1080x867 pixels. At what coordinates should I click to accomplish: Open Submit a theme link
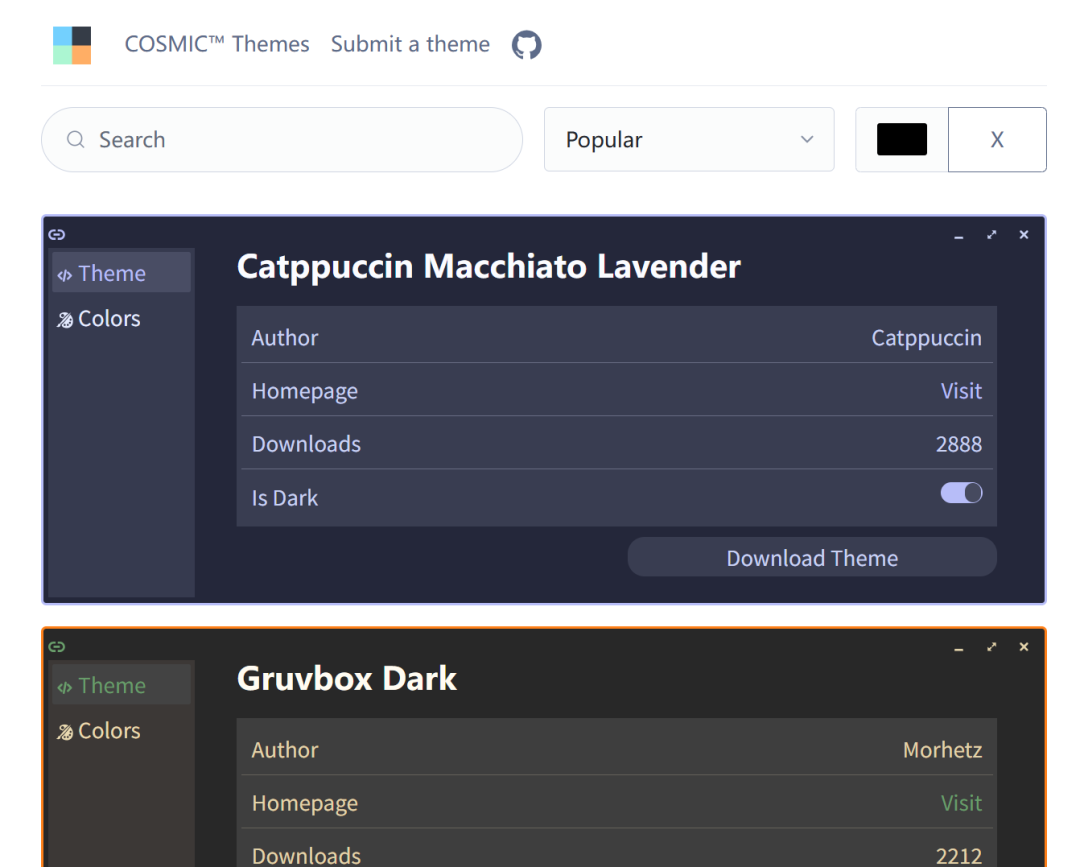410,44
